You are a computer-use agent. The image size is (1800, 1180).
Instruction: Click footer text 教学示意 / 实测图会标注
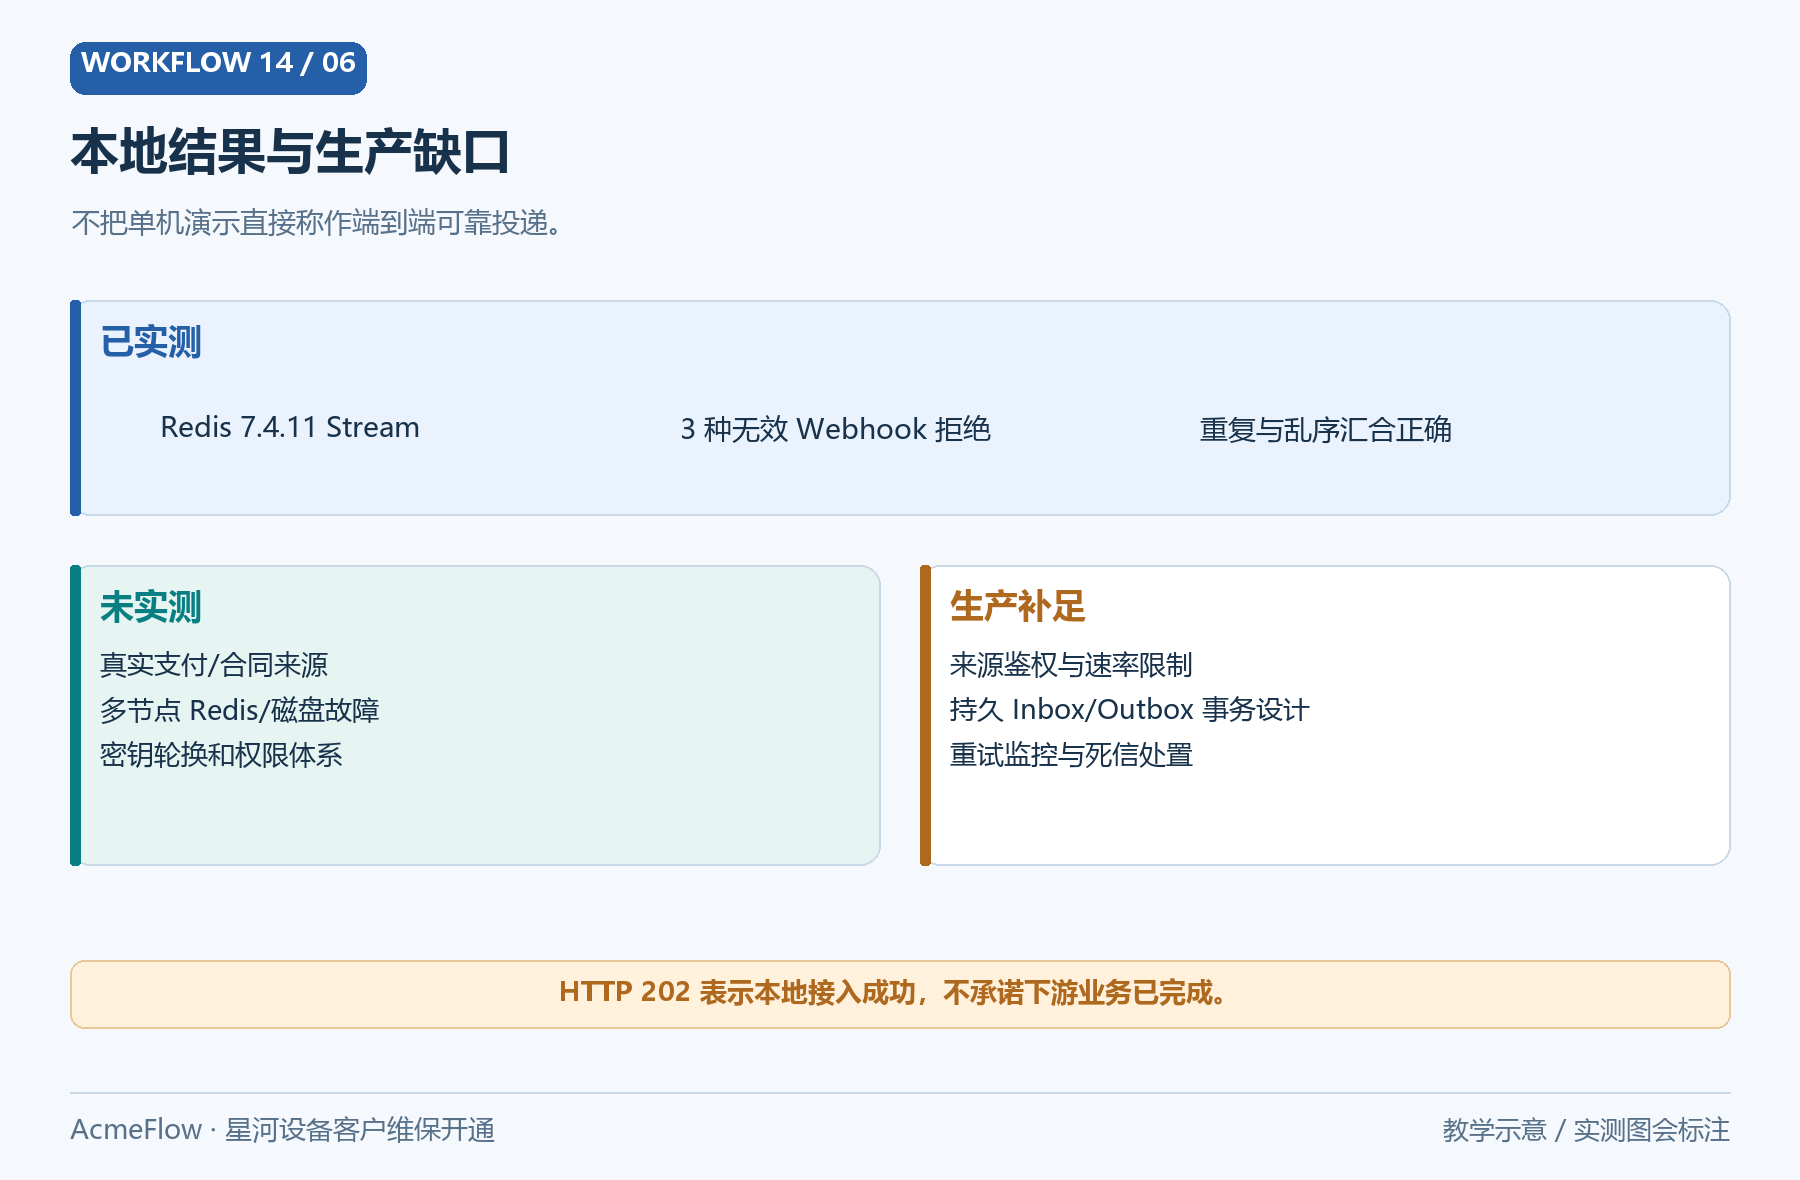tap(1586, 1130)
